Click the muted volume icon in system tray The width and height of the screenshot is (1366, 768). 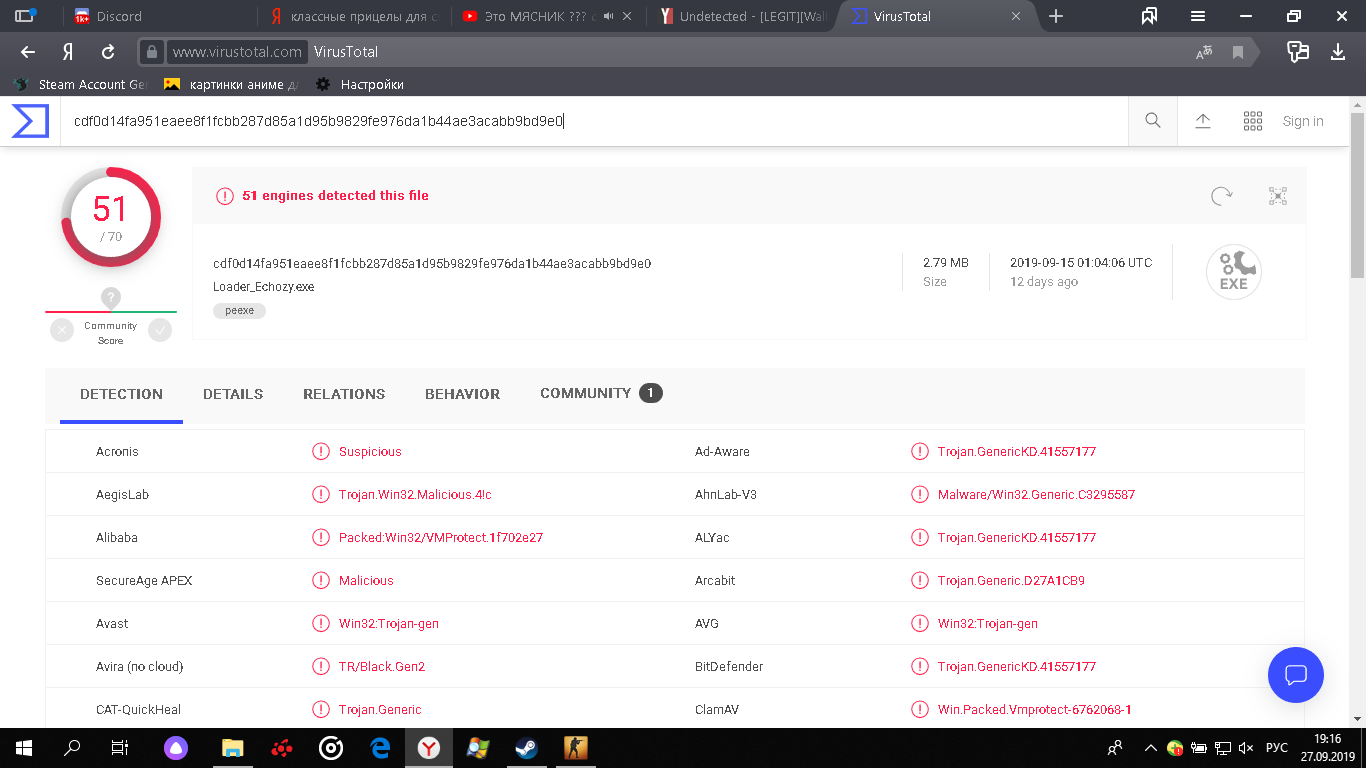pos(1246,748)
